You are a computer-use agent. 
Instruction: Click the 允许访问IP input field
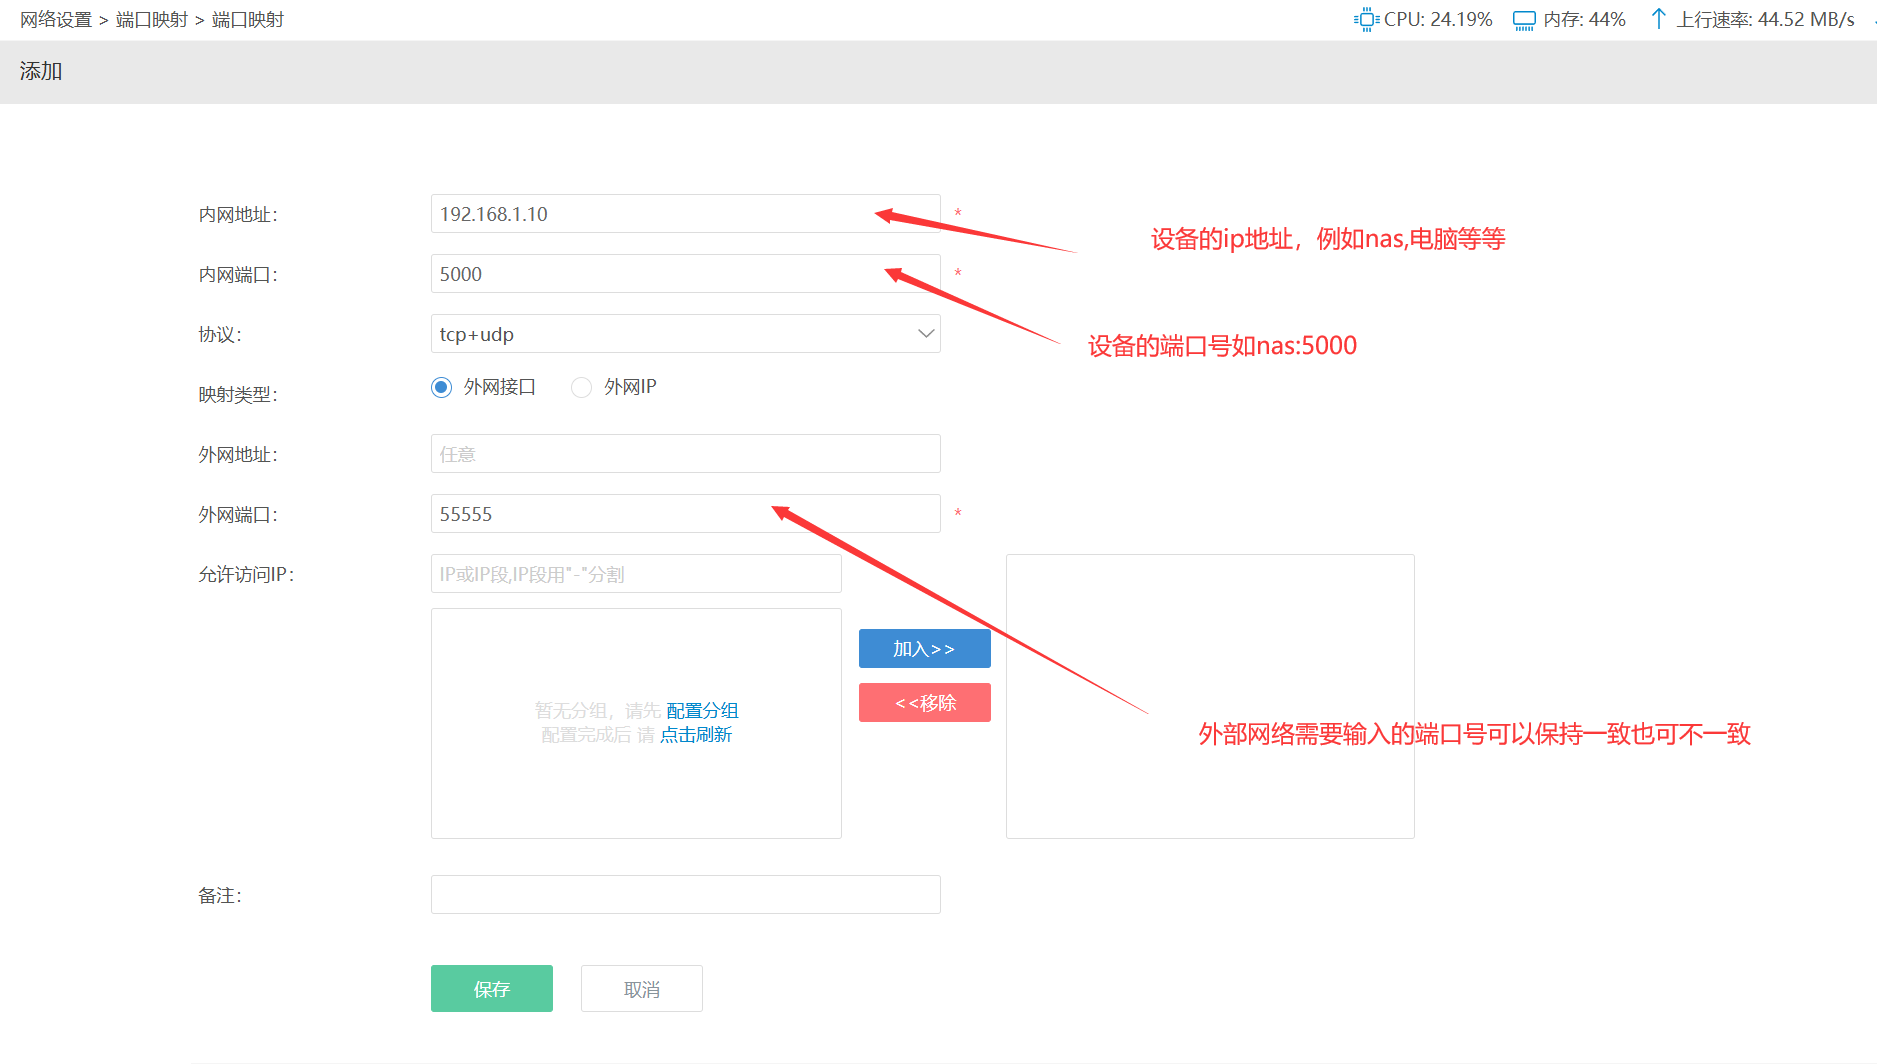(635, 573)
